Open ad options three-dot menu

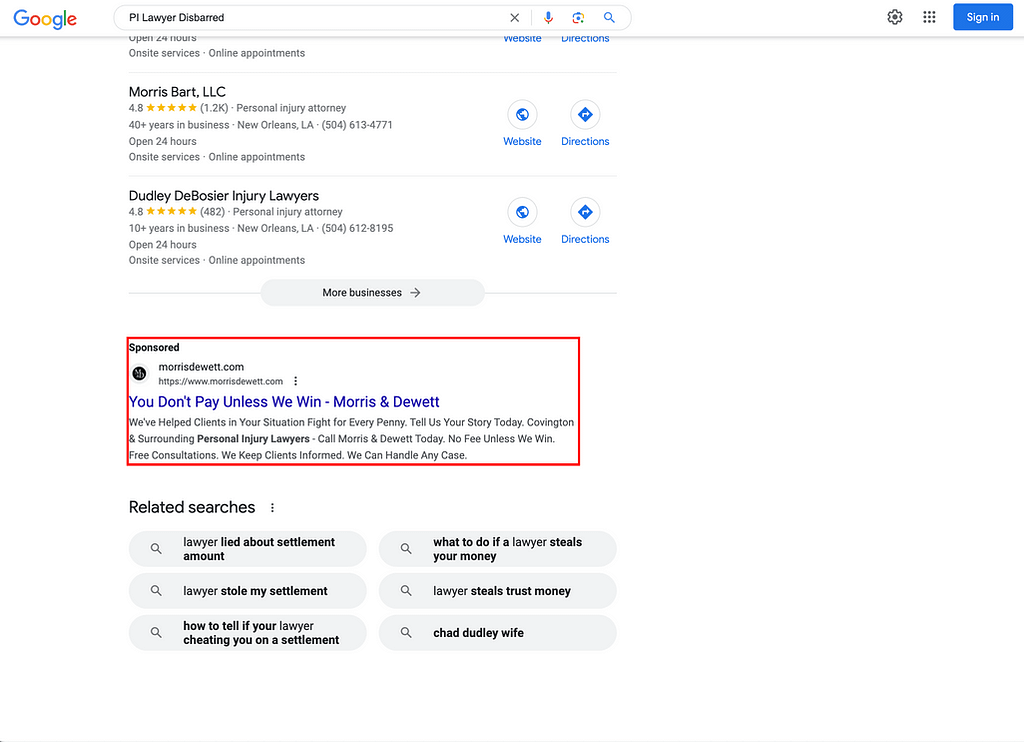pyautogui.click(x=296, y=381)
